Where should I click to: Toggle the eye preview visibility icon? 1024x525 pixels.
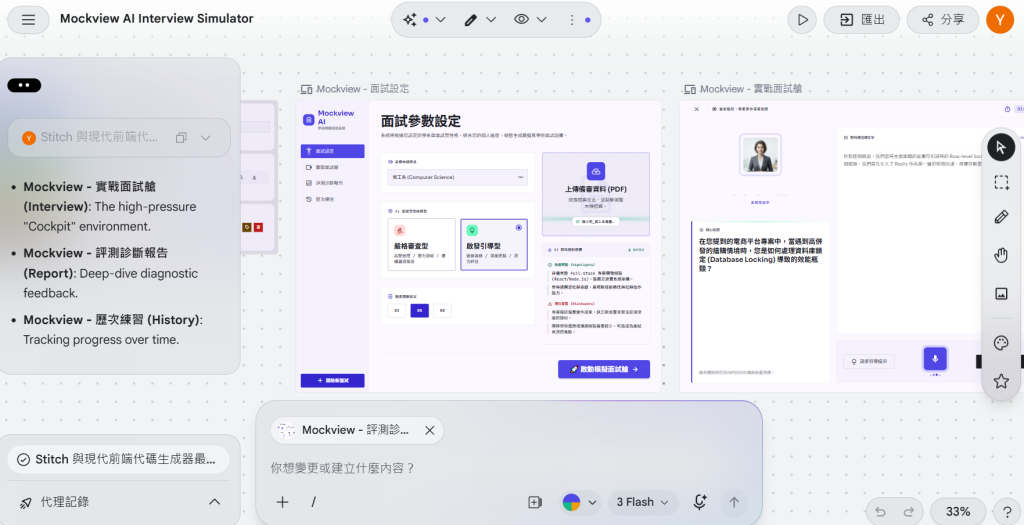tap(520, 20)
